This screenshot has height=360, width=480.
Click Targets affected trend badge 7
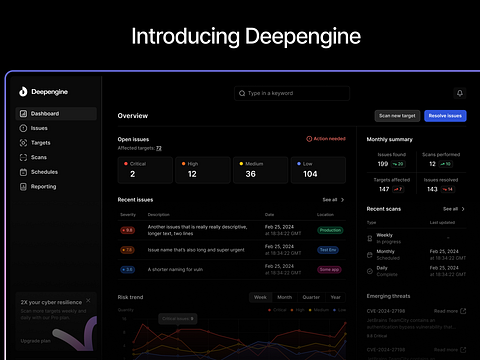tap(398, 189)
